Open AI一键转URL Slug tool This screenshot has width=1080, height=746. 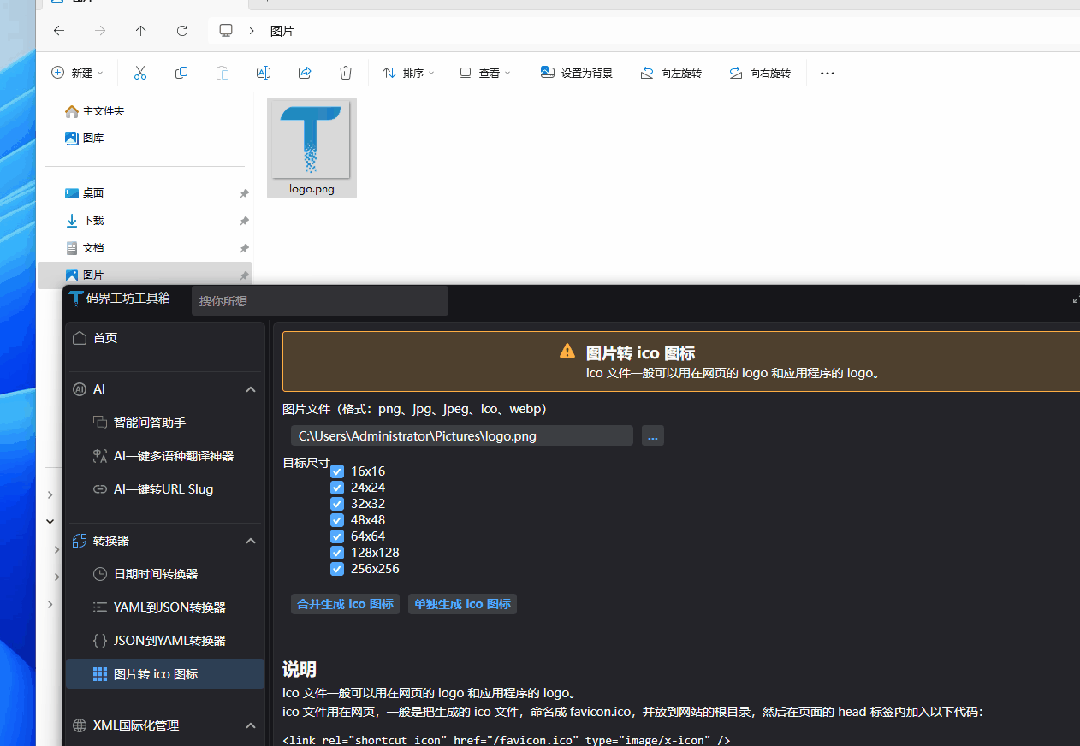click(165, 489)
